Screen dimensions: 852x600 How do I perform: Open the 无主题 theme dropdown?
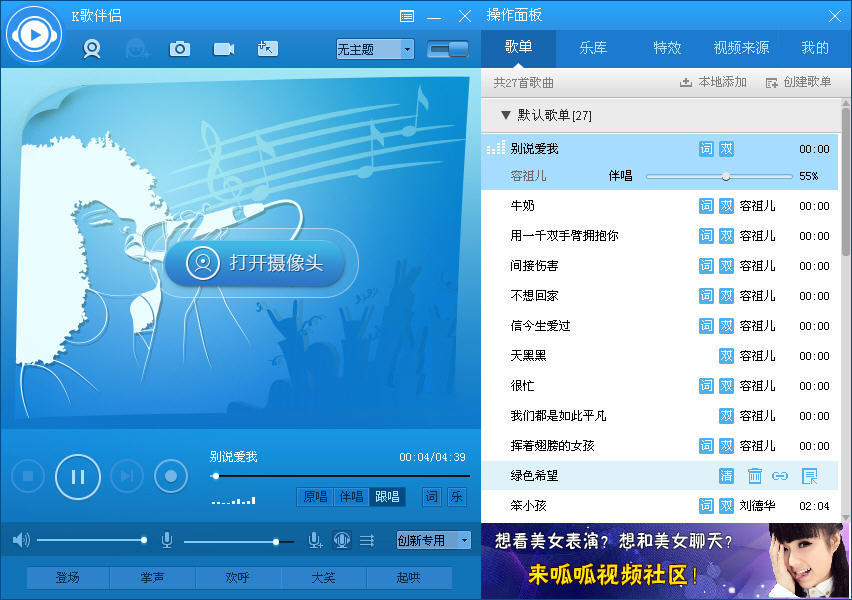point(375,49)
